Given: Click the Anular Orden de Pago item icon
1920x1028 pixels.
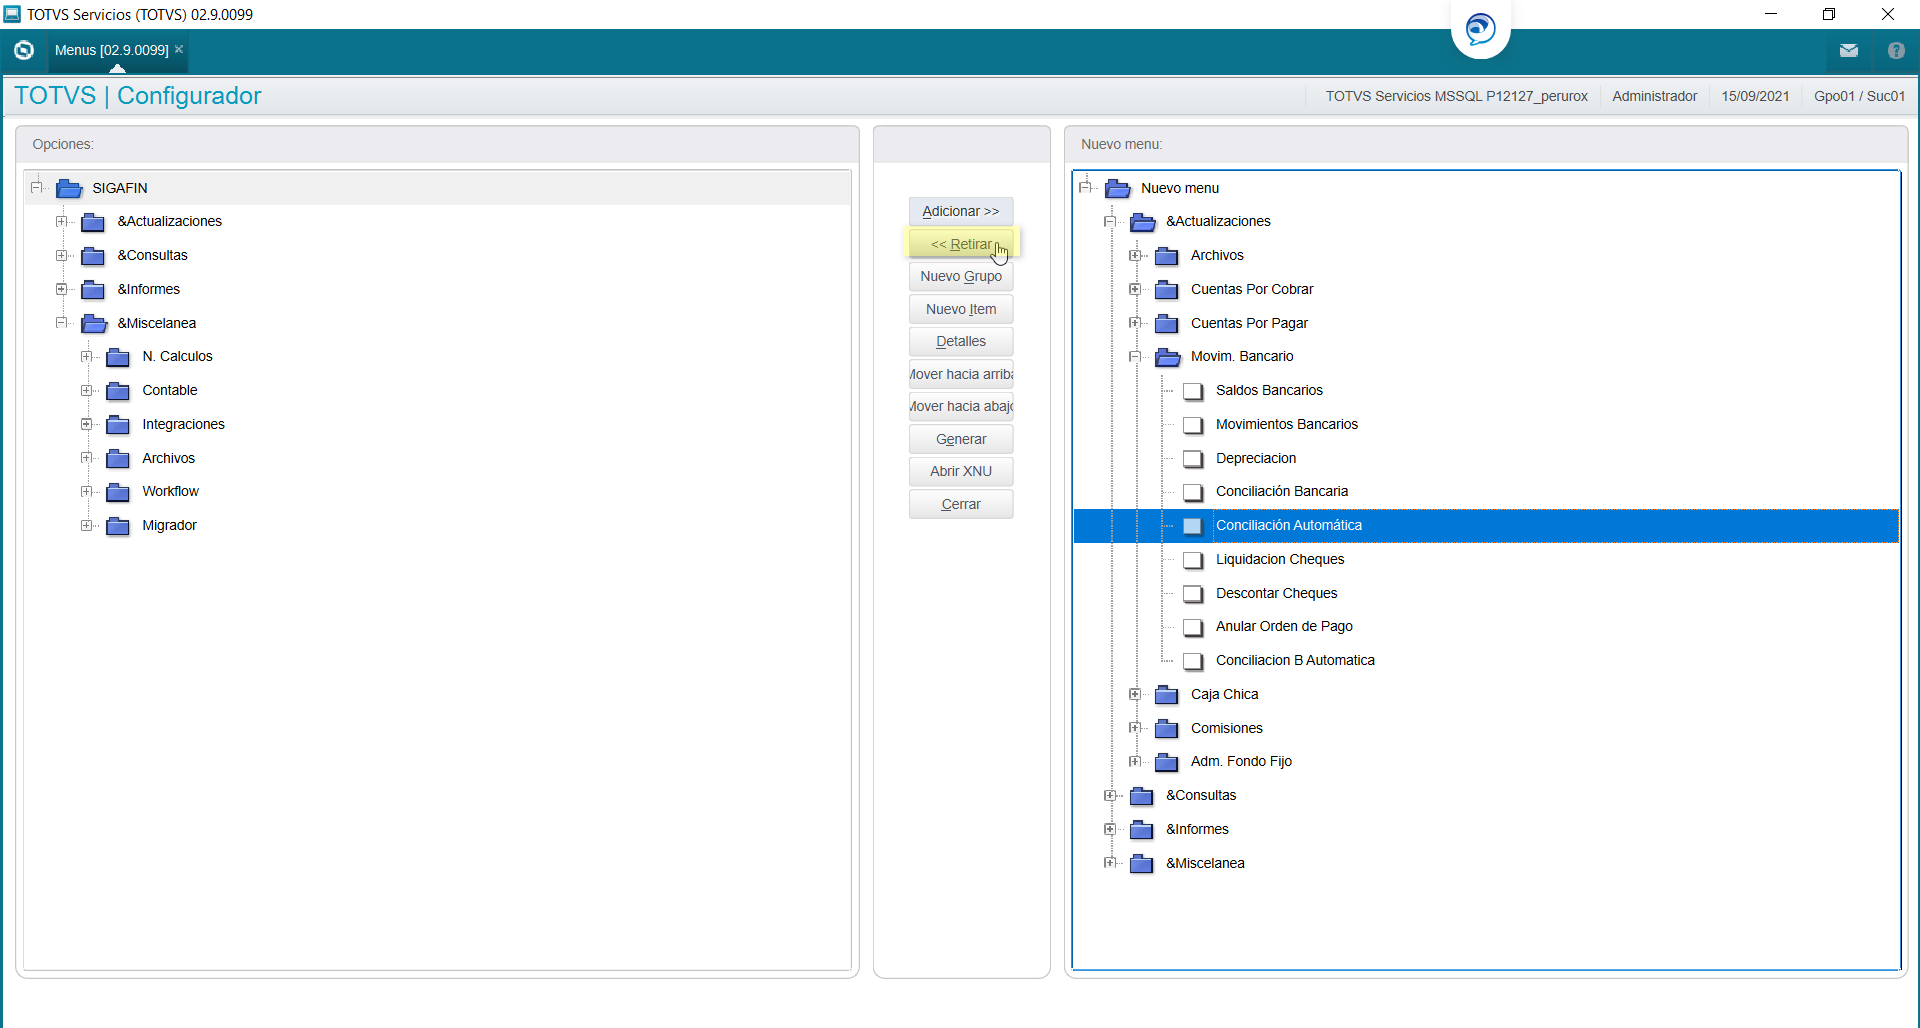Looking at the screenshot, I should coord(1193,627).
